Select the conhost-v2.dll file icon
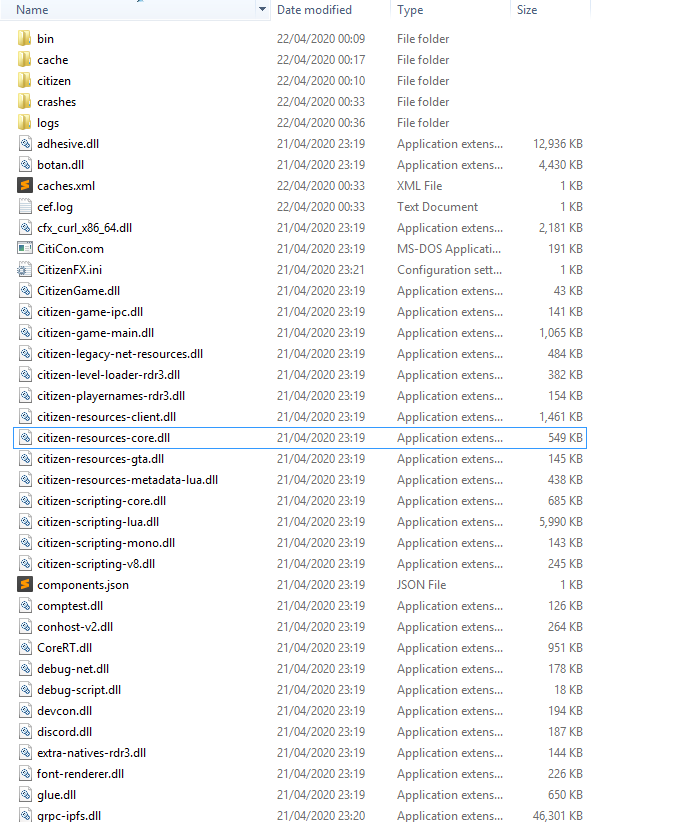 click(x=25, y=626)
